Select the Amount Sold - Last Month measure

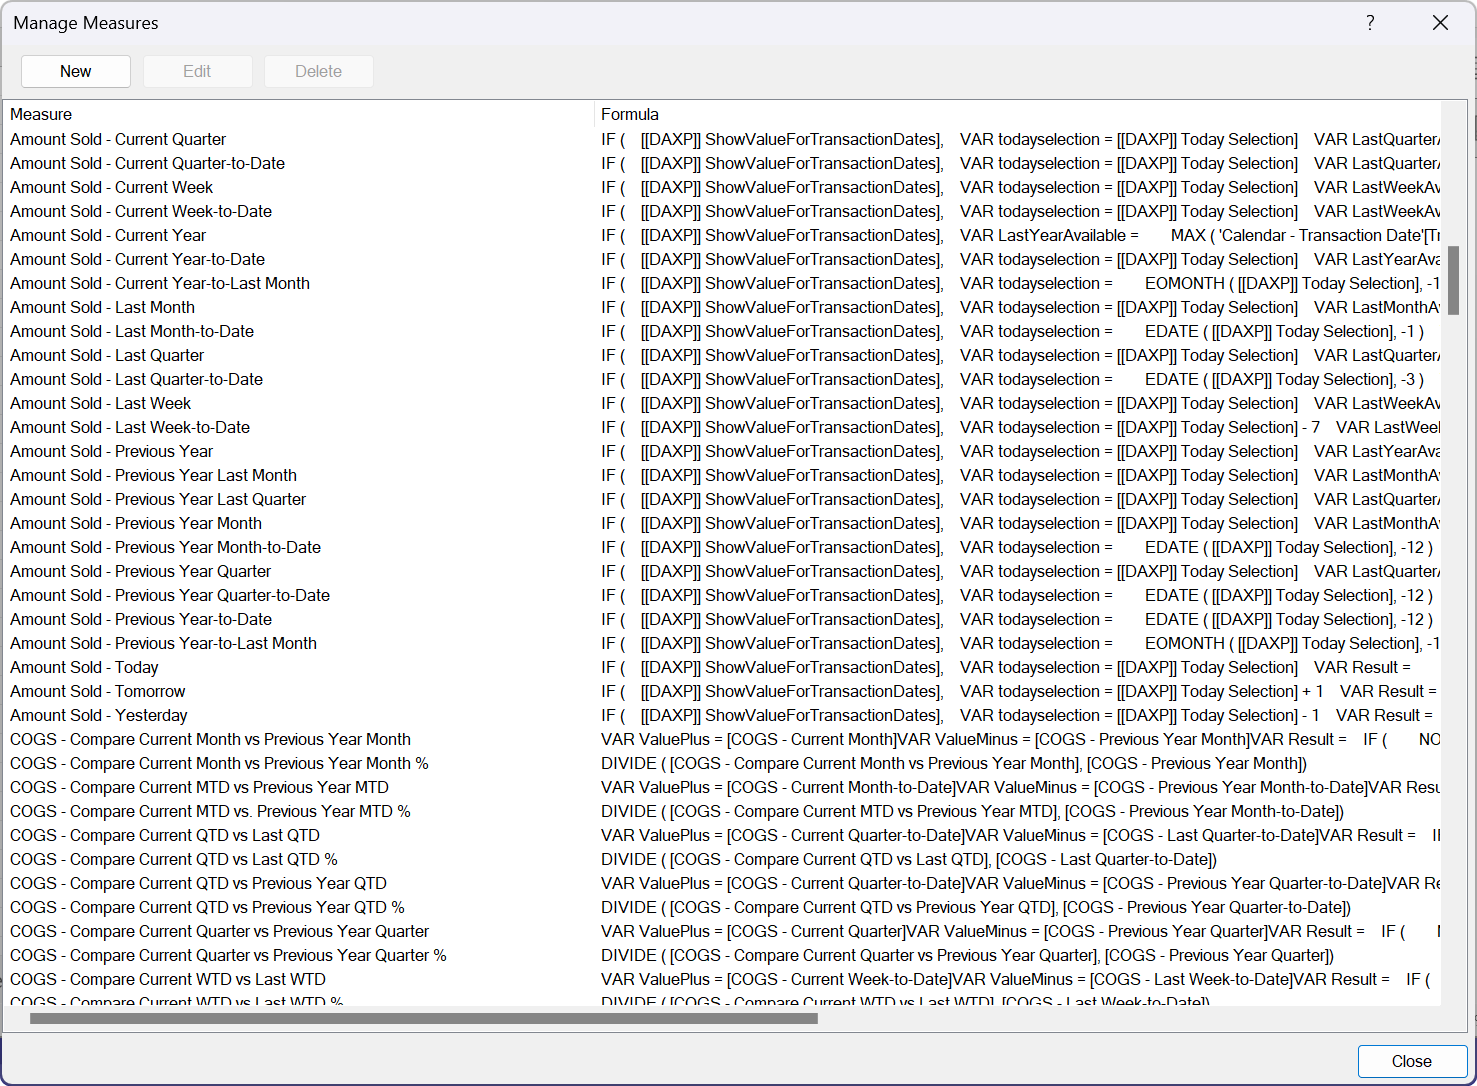pos(102,307)
